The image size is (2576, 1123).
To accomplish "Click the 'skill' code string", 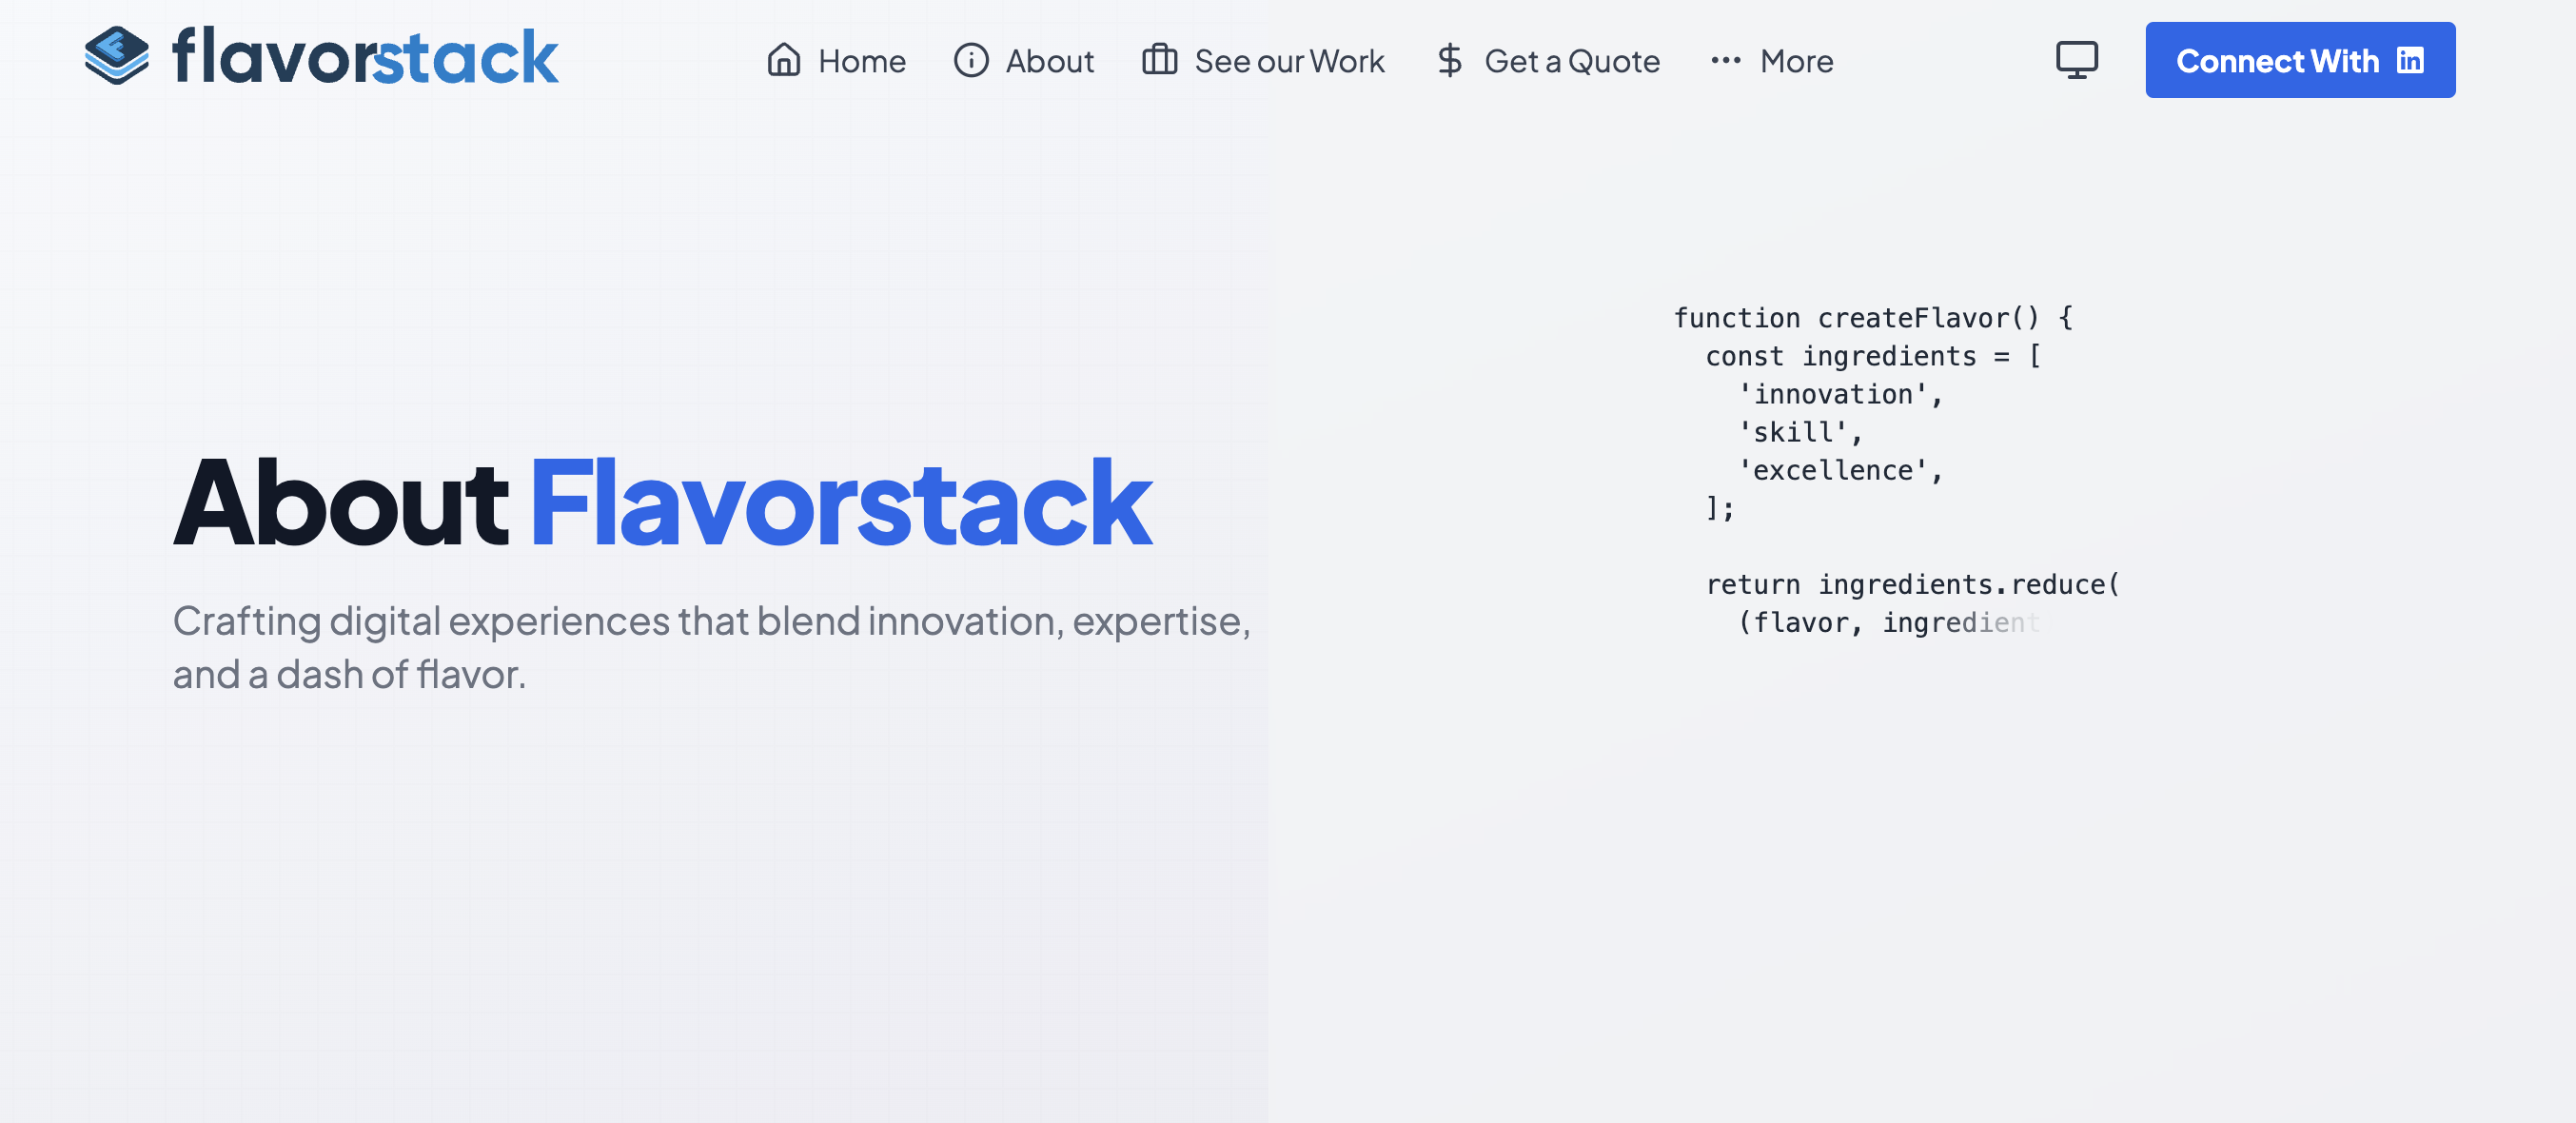I will pos(1800,432).
